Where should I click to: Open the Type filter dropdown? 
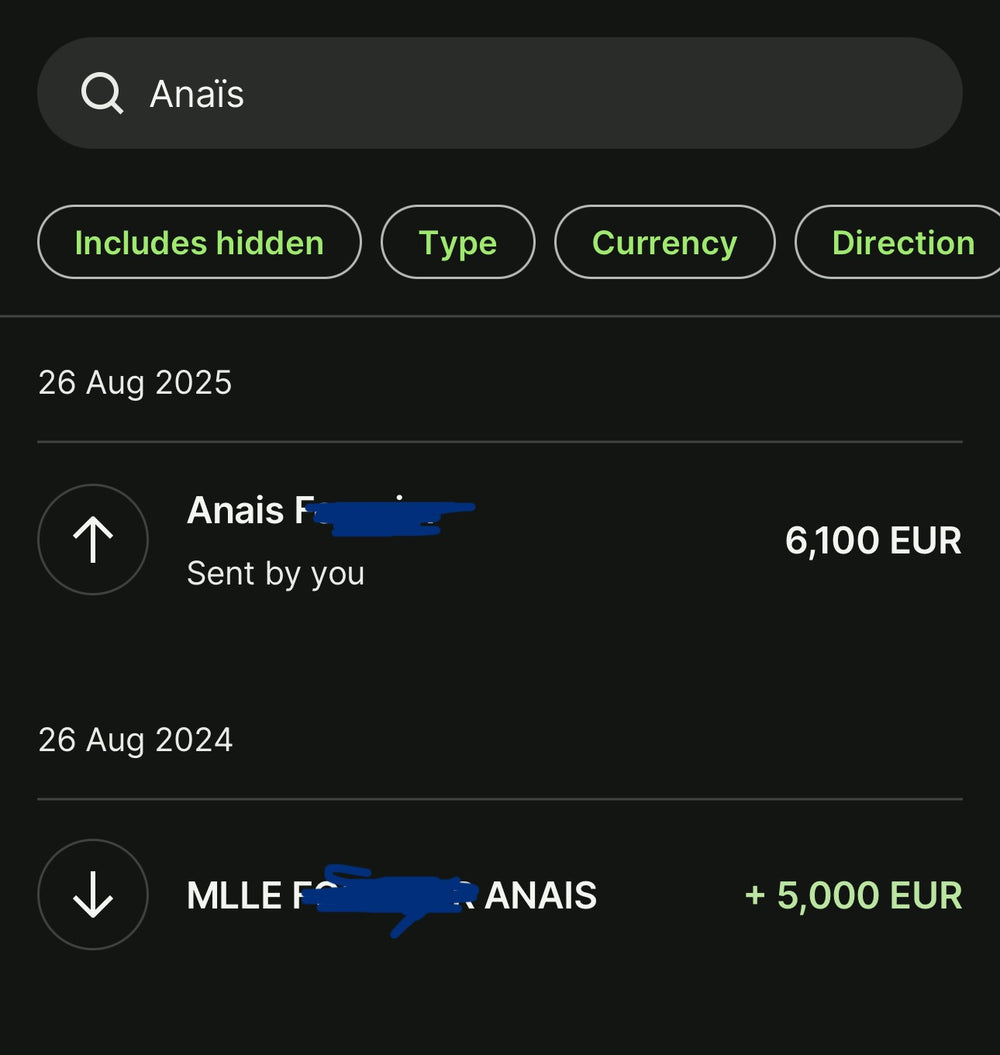coord(458,242)
